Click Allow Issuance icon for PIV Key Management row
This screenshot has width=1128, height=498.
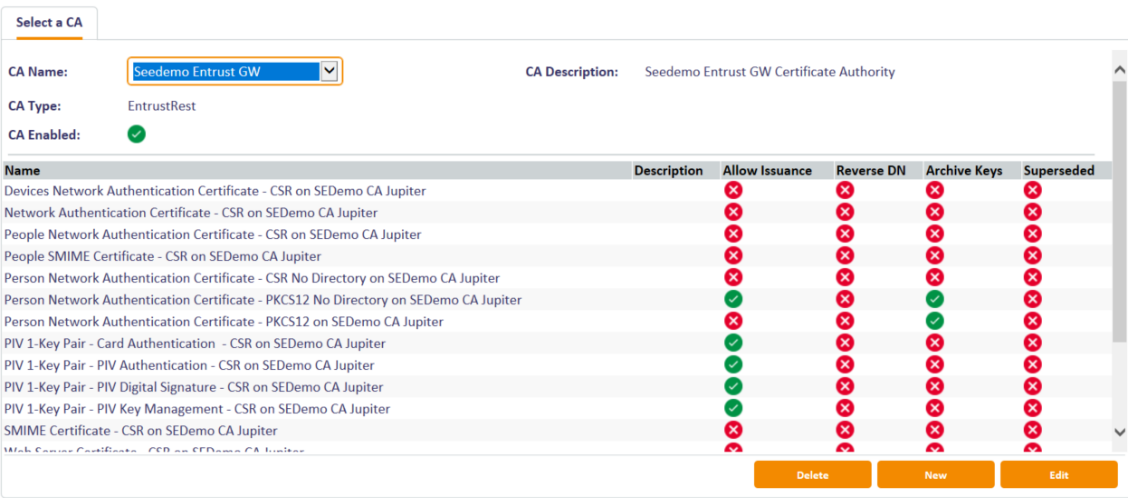click(x=733, y=408)
